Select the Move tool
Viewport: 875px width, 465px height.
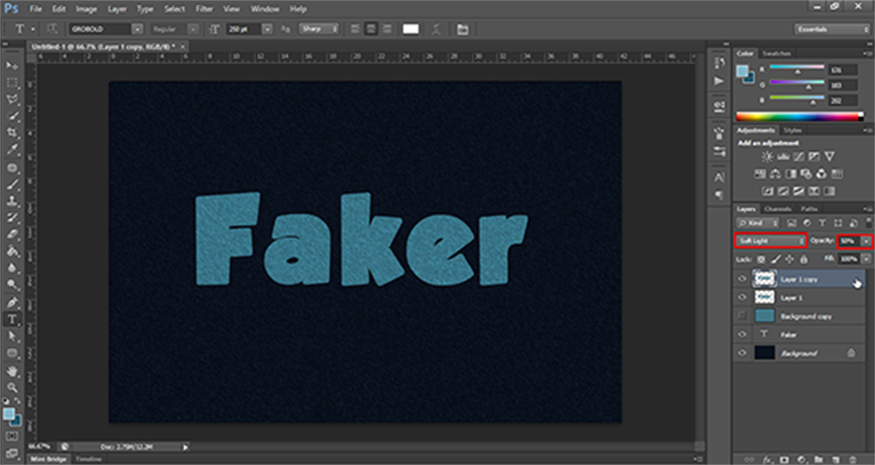pyautogui.click(x=13, y=65)
